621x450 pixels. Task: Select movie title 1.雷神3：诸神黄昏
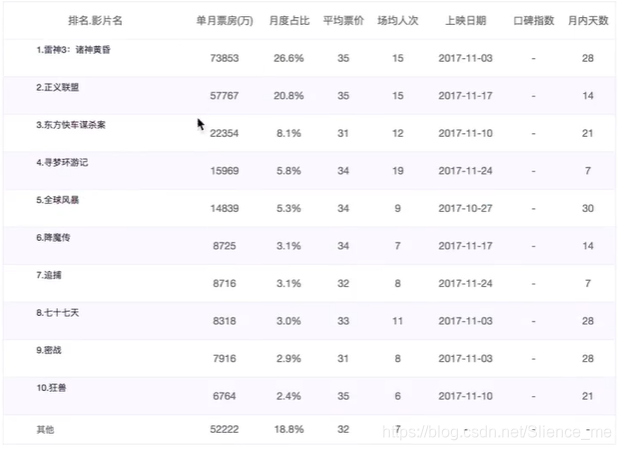[x=73, y=50]
